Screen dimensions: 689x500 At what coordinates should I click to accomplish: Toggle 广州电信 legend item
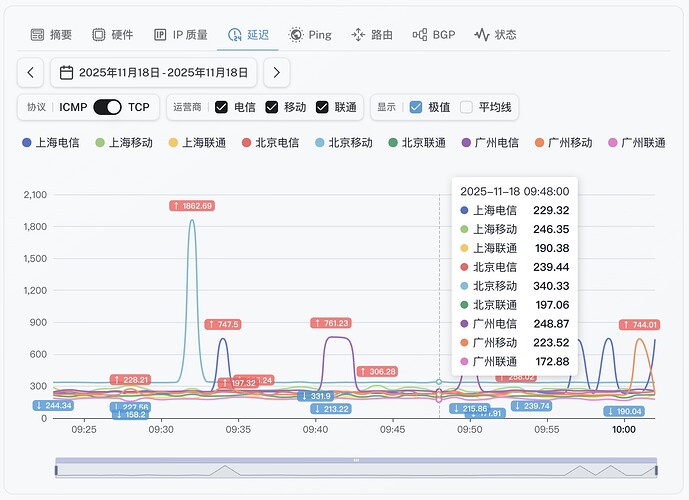click(x=489, y=143)
